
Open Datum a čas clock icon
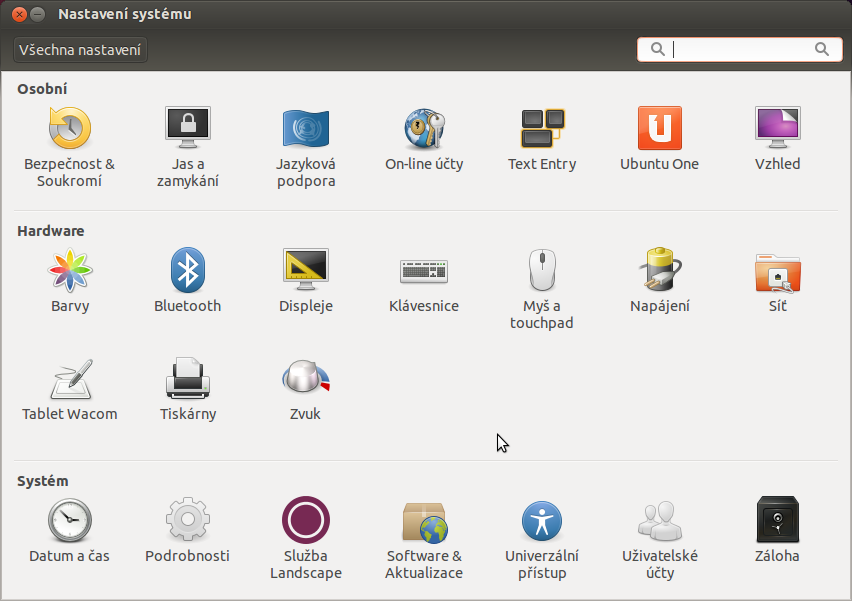(x=70, y=520)
